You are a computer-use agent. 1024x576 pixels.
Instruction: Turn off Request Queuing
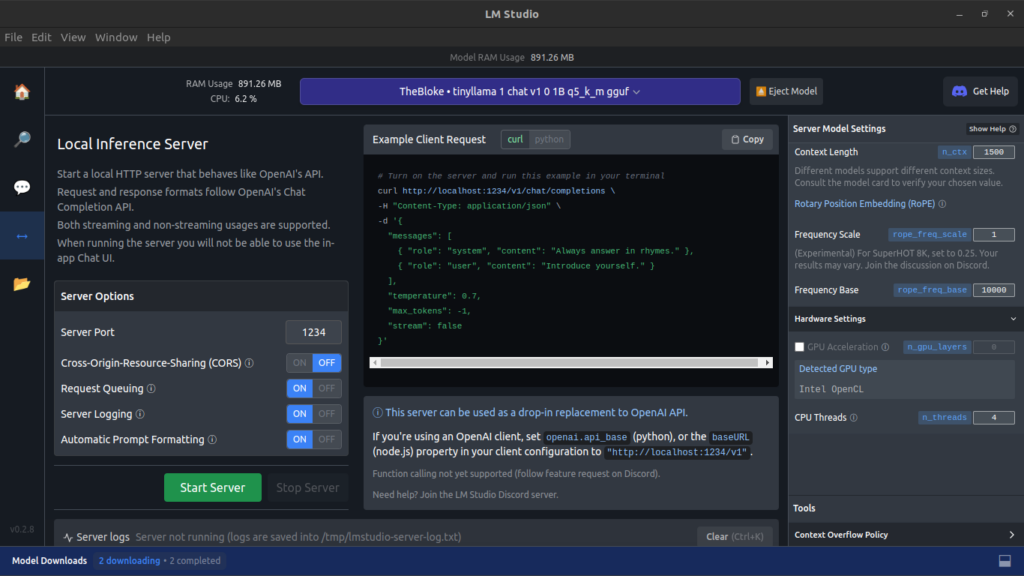coord(327,388)
